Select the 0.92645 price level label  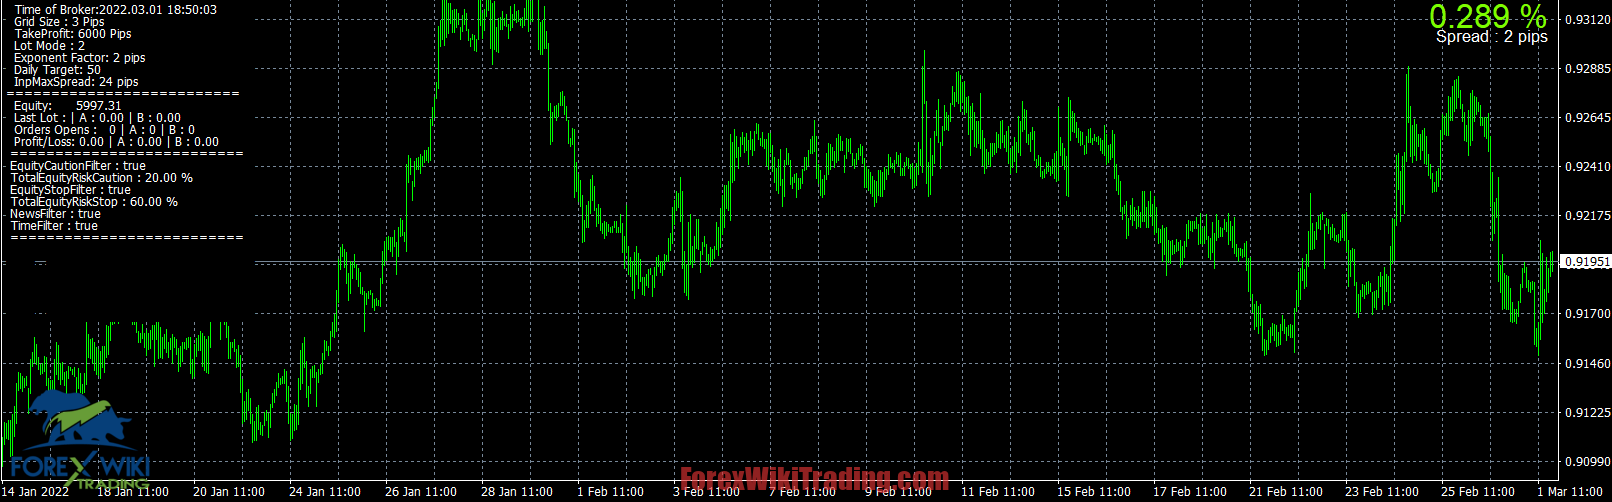coord(1586,118)
